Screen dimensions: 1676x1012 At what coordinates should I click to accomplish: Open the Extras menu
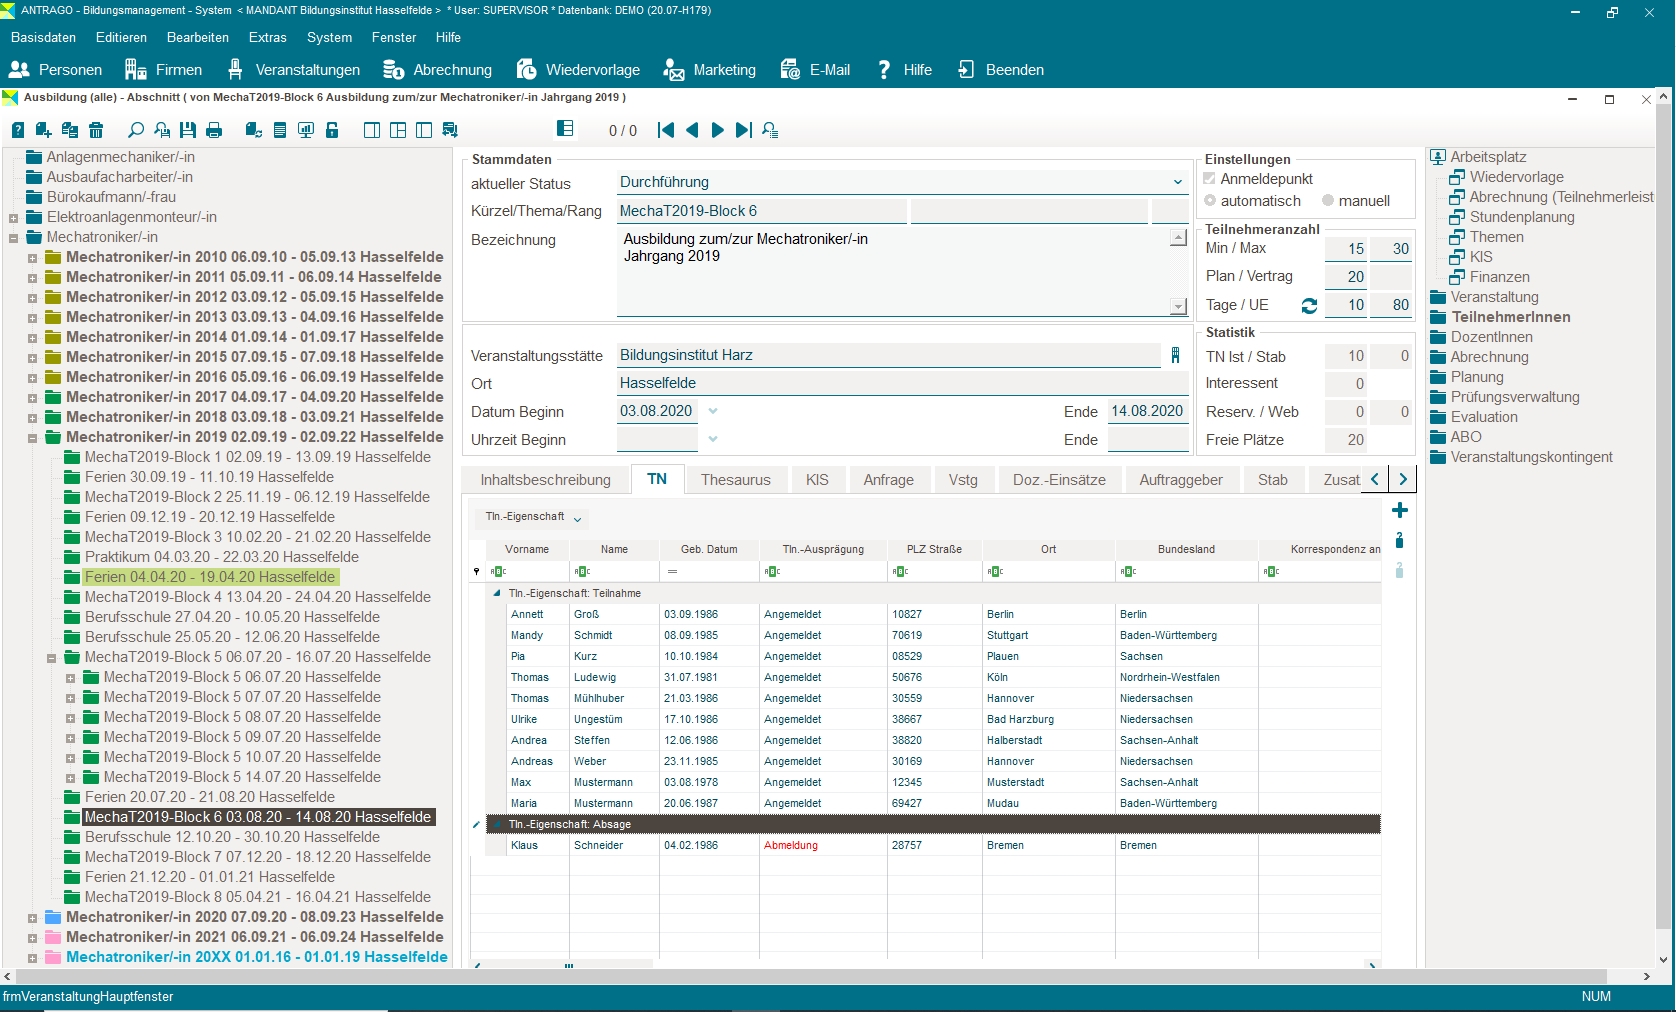pyautogui.click(x=267, y=37)
